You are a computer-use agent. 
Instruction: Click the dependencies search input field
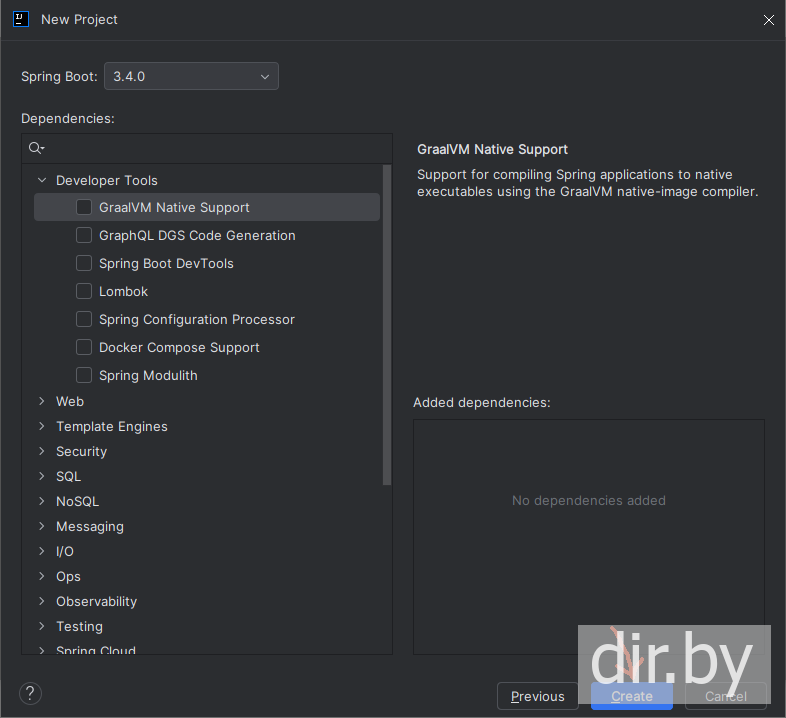207,148
